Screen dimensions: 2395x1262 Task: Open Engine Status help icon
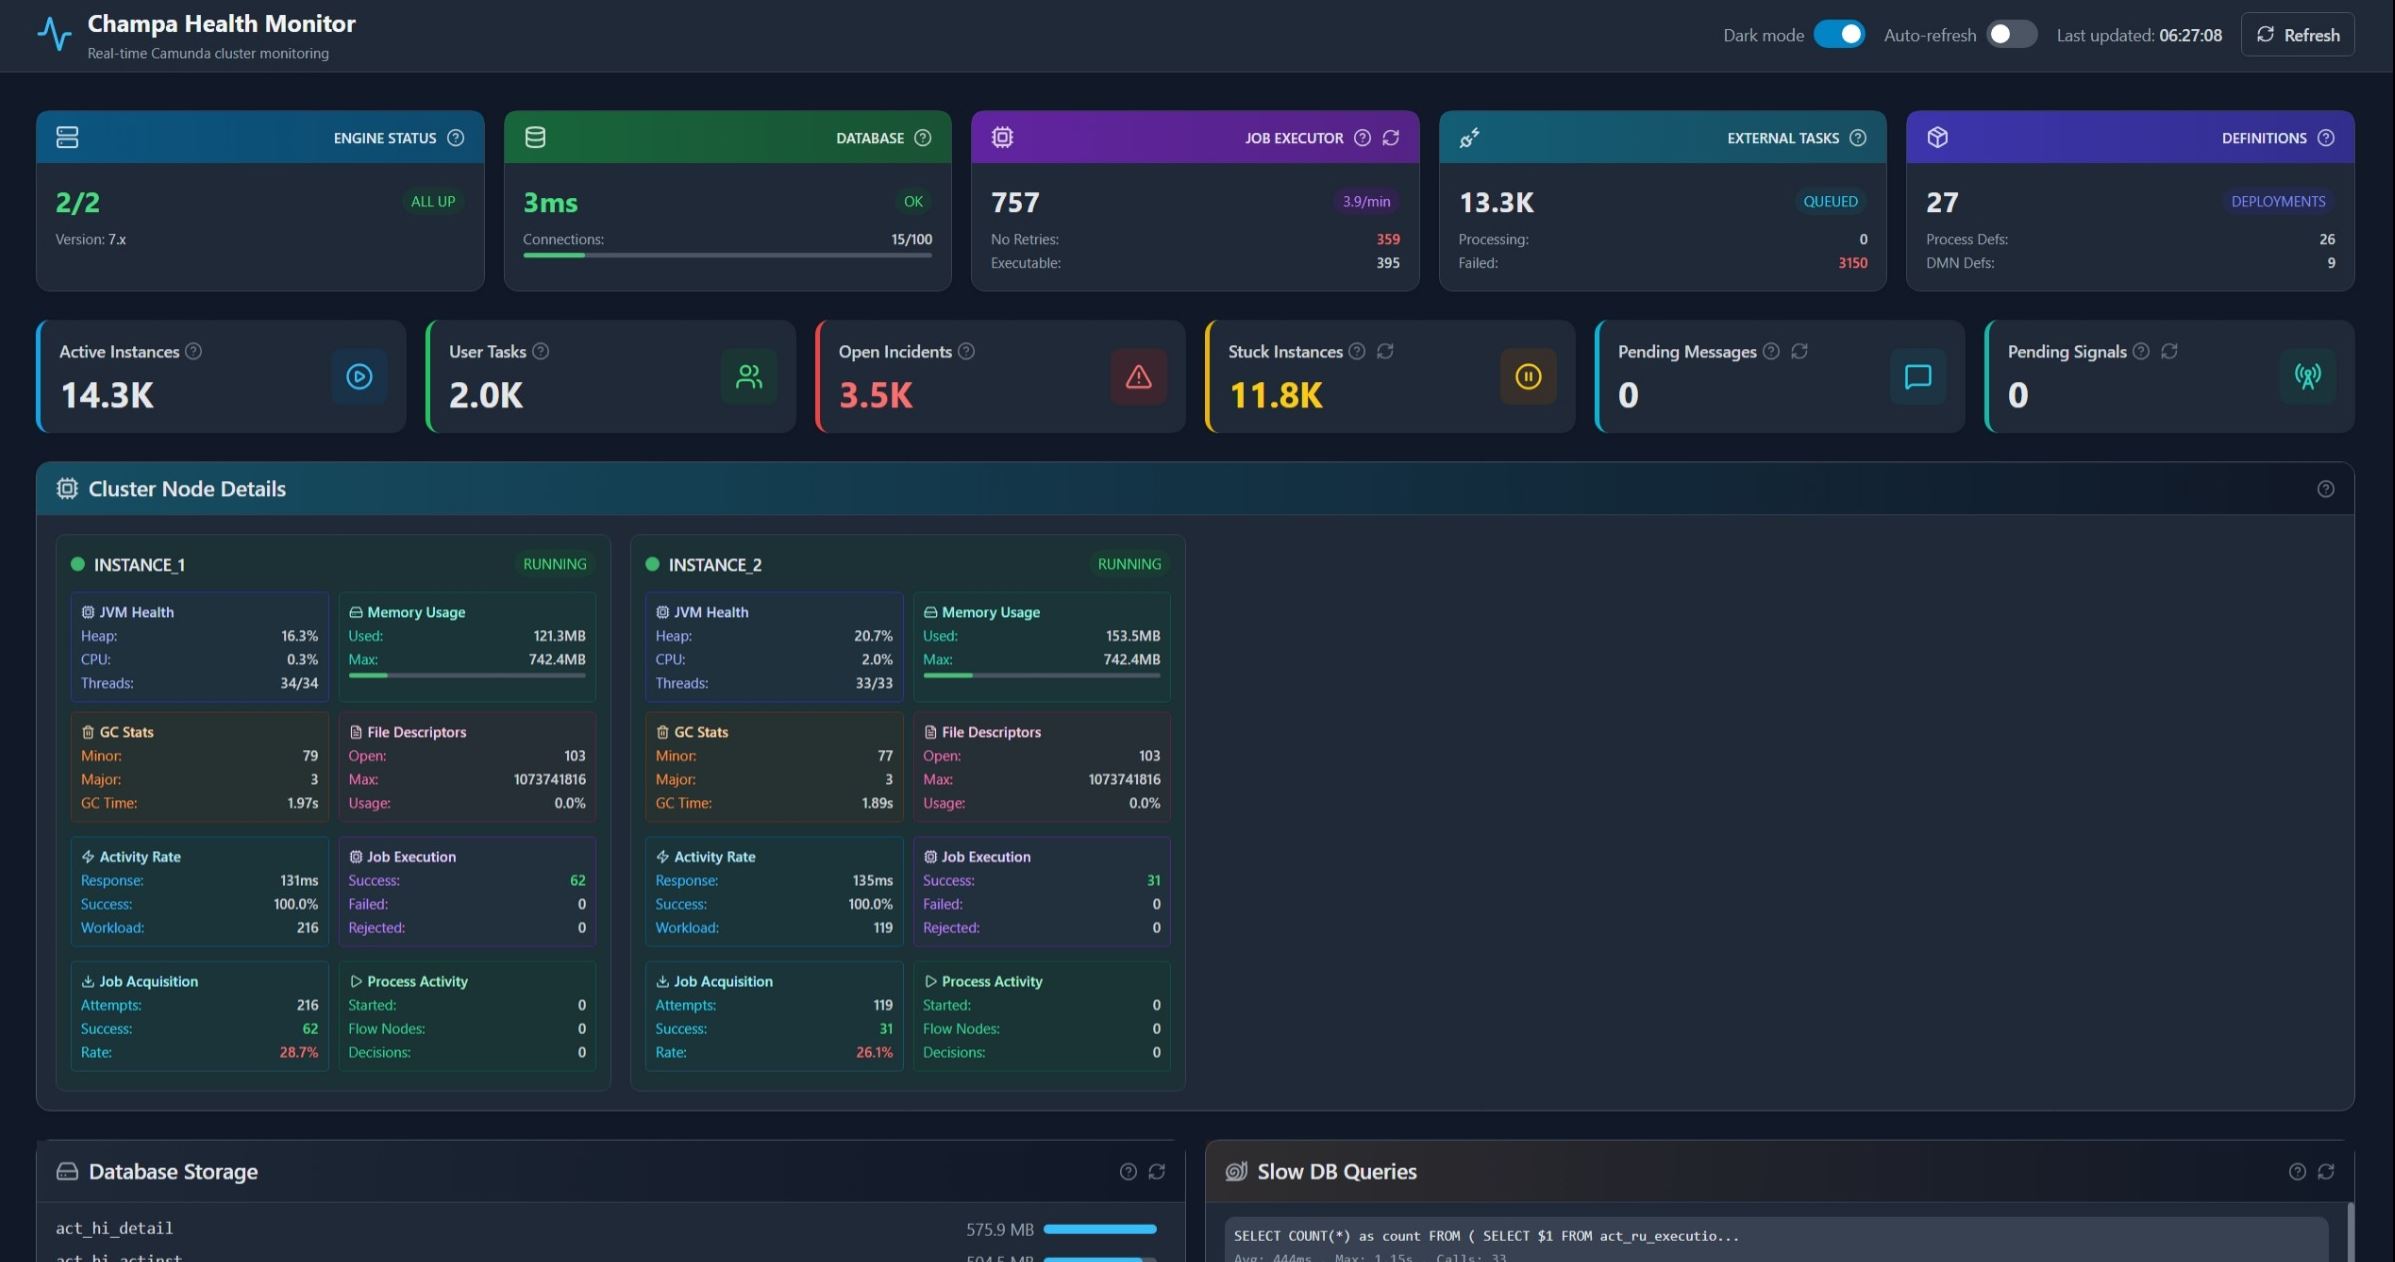click(456, 138)
